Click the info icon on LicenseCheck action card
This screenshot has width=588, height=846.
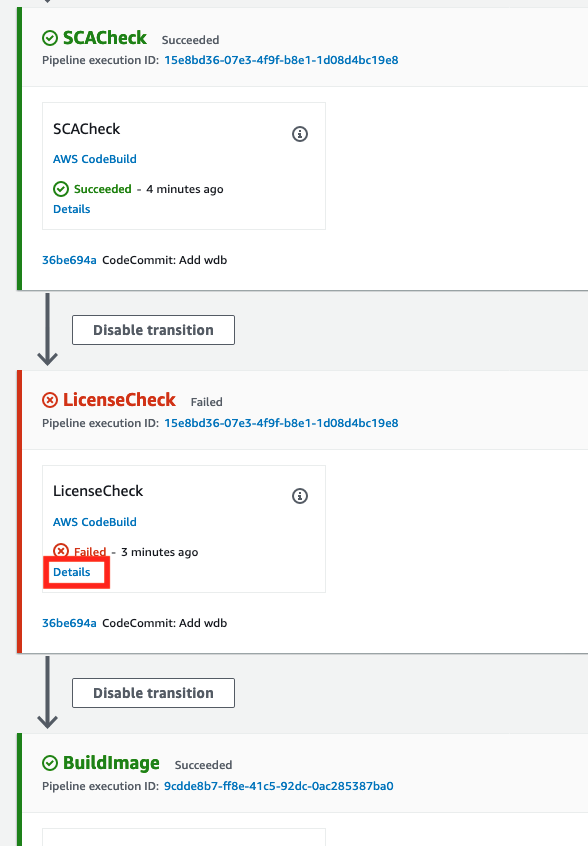click(300, 496)
